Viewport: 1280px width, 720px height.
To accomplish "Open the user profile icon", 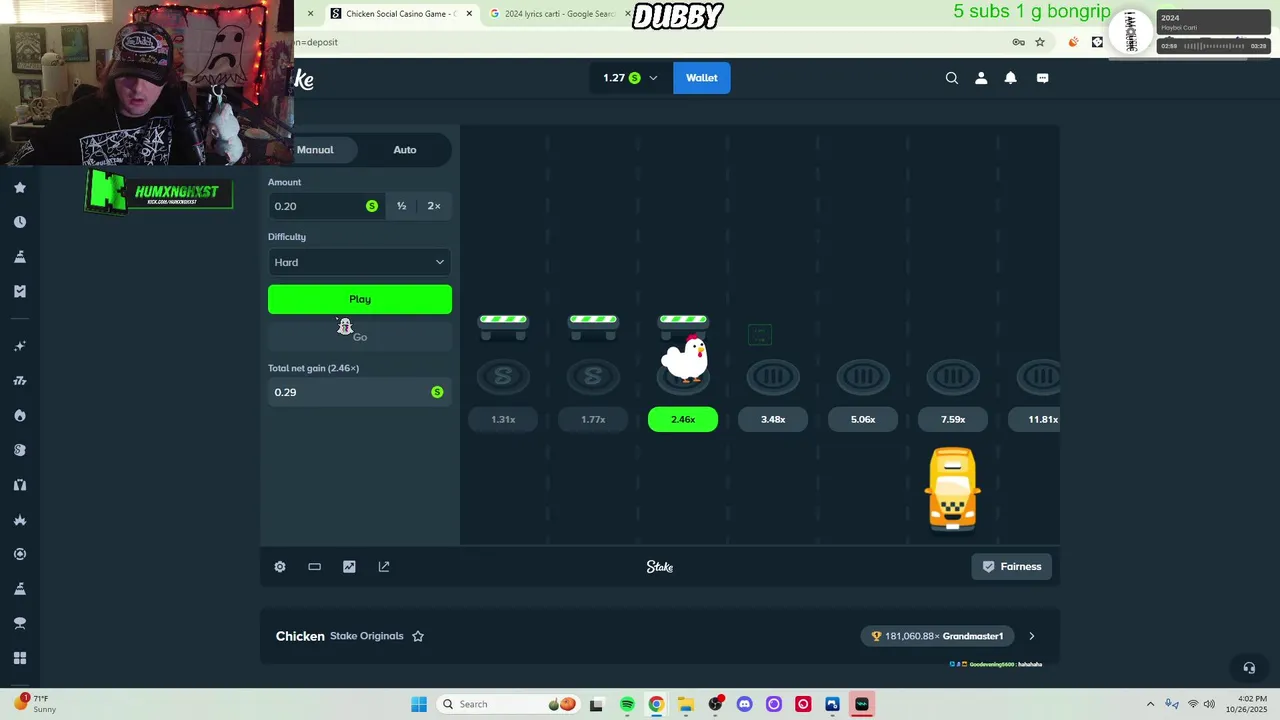I will (981, 78).
